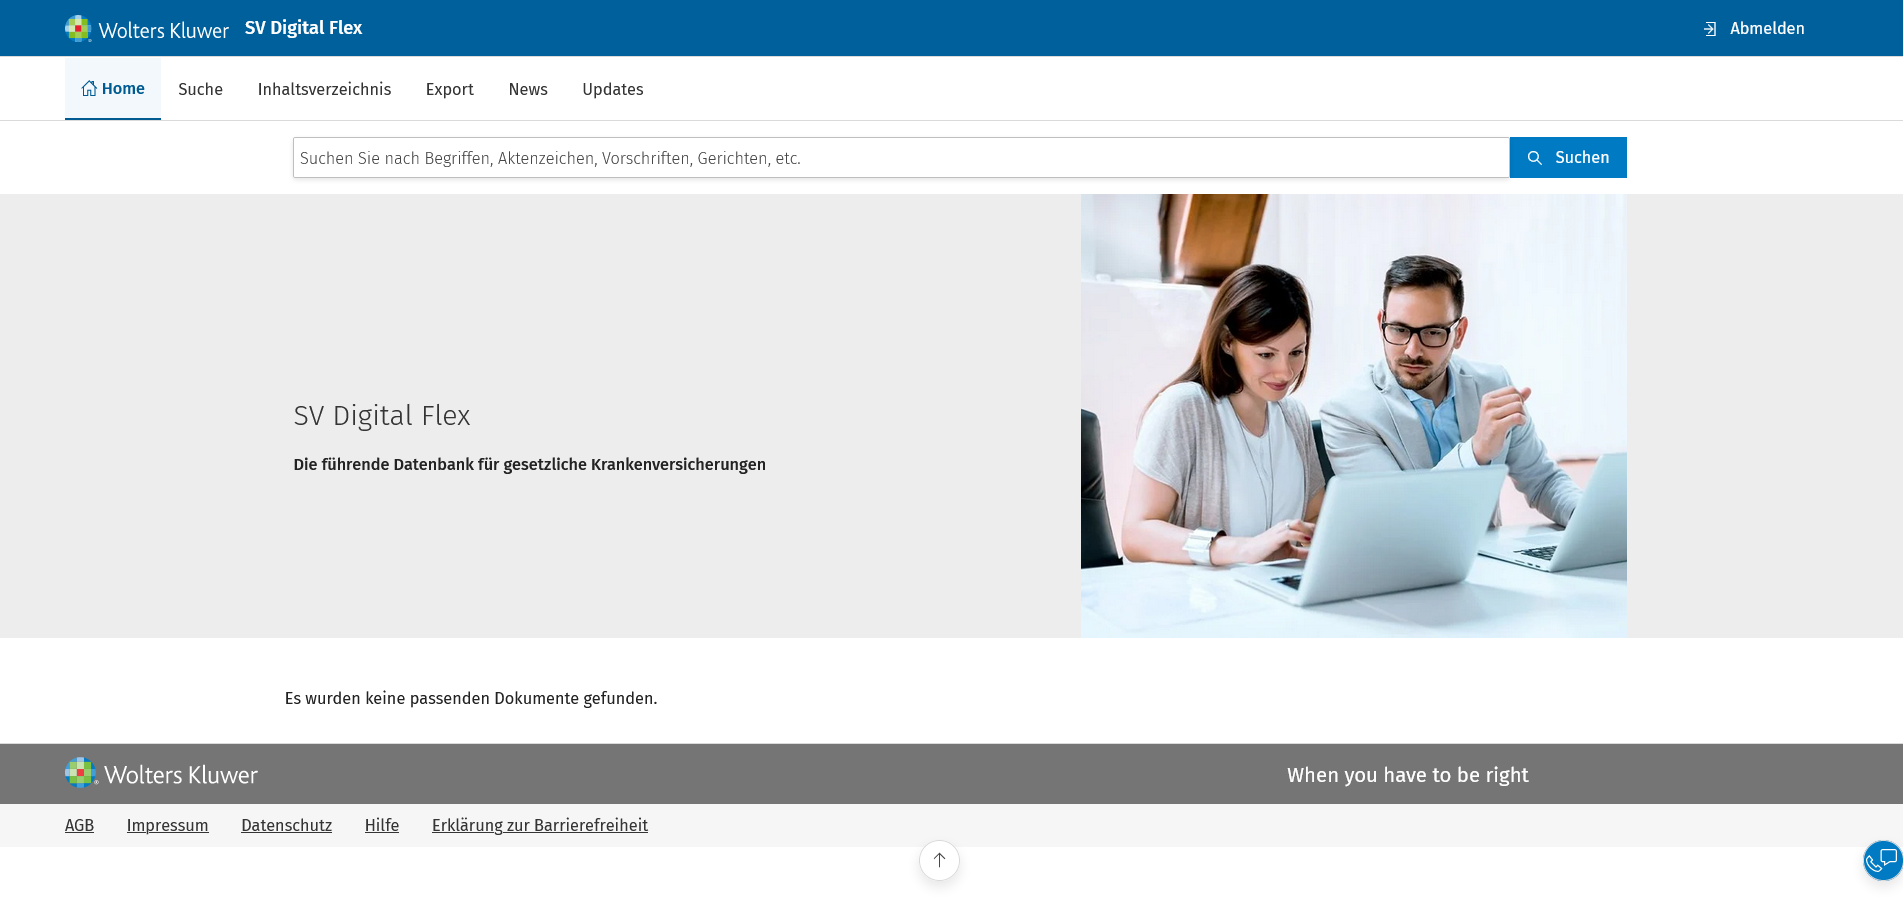Image resolution: width=1903 pixels, height=897 pixels.
Task: Click the Wolters Kluwer footer logo
Action: tap(162, 774)
